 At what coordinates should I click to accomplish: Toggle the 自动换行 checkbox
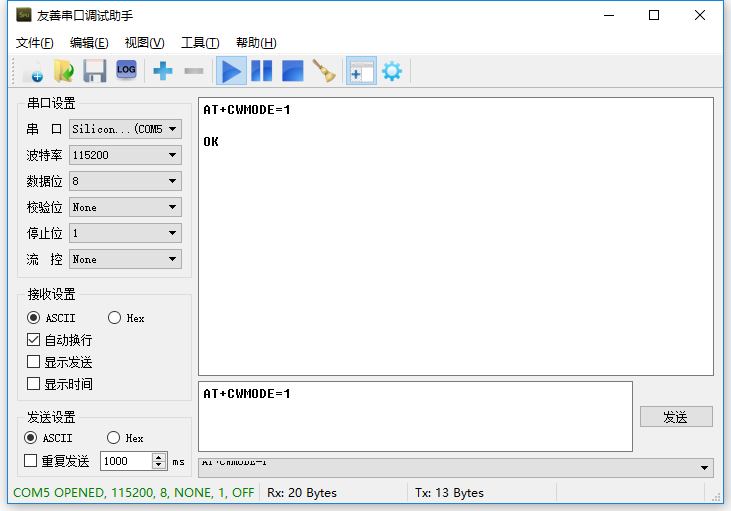coord(33,340)
